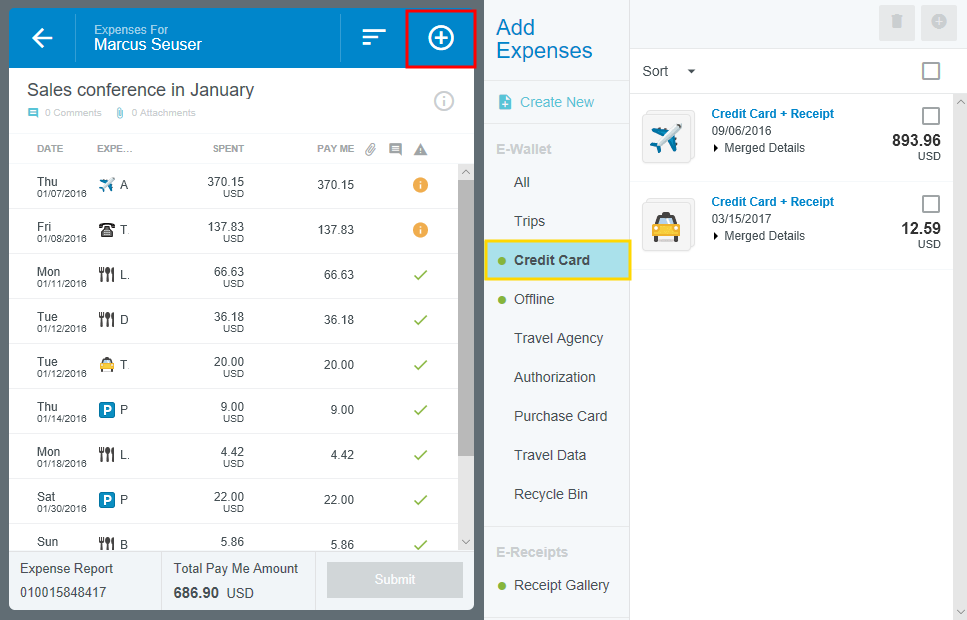Click the Create New link

coord(556,102)
